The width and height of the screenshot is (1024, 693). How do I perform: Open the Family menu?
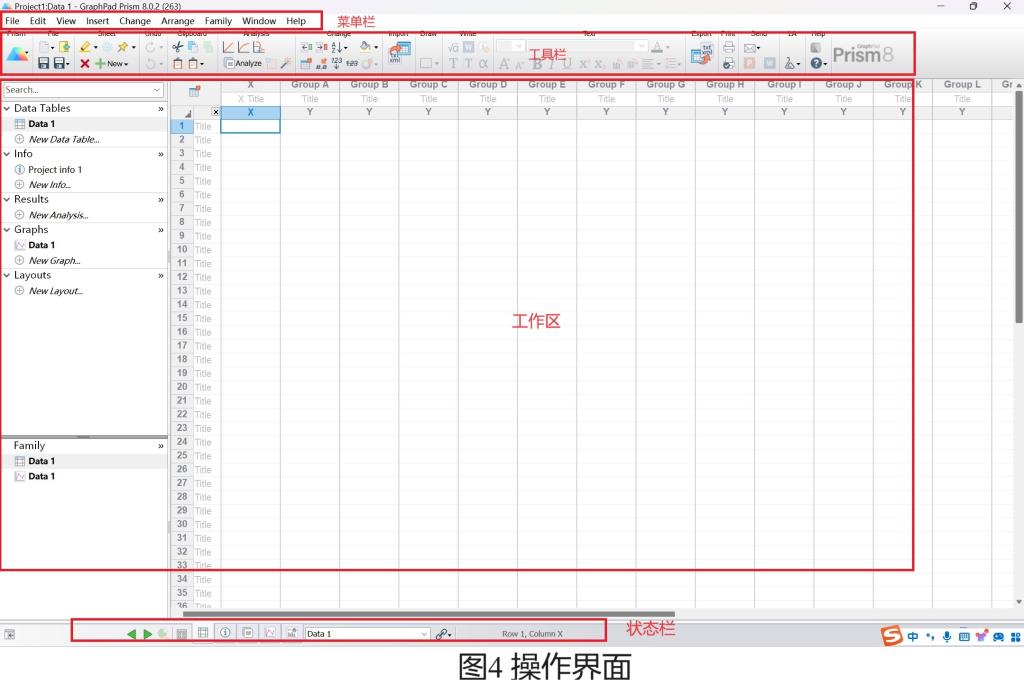tap(217, 20)
